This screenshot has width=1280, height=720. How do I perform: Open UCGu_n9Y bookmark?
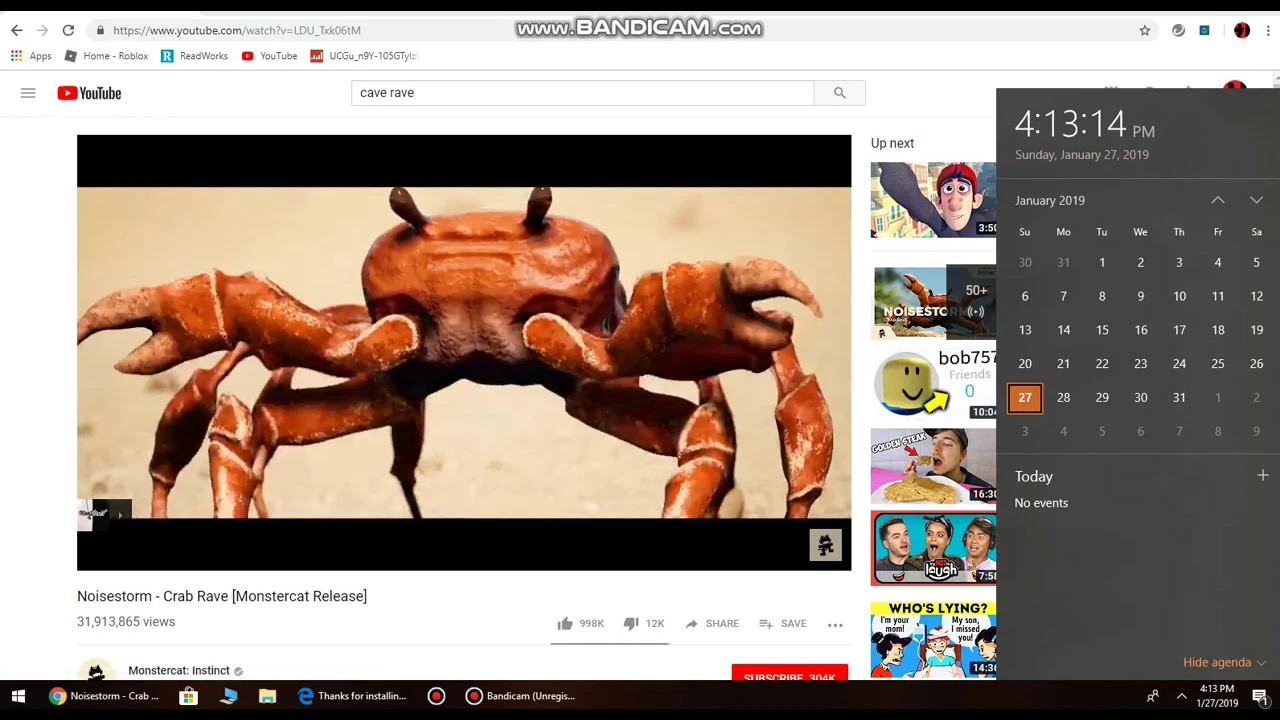pos(364,56)
